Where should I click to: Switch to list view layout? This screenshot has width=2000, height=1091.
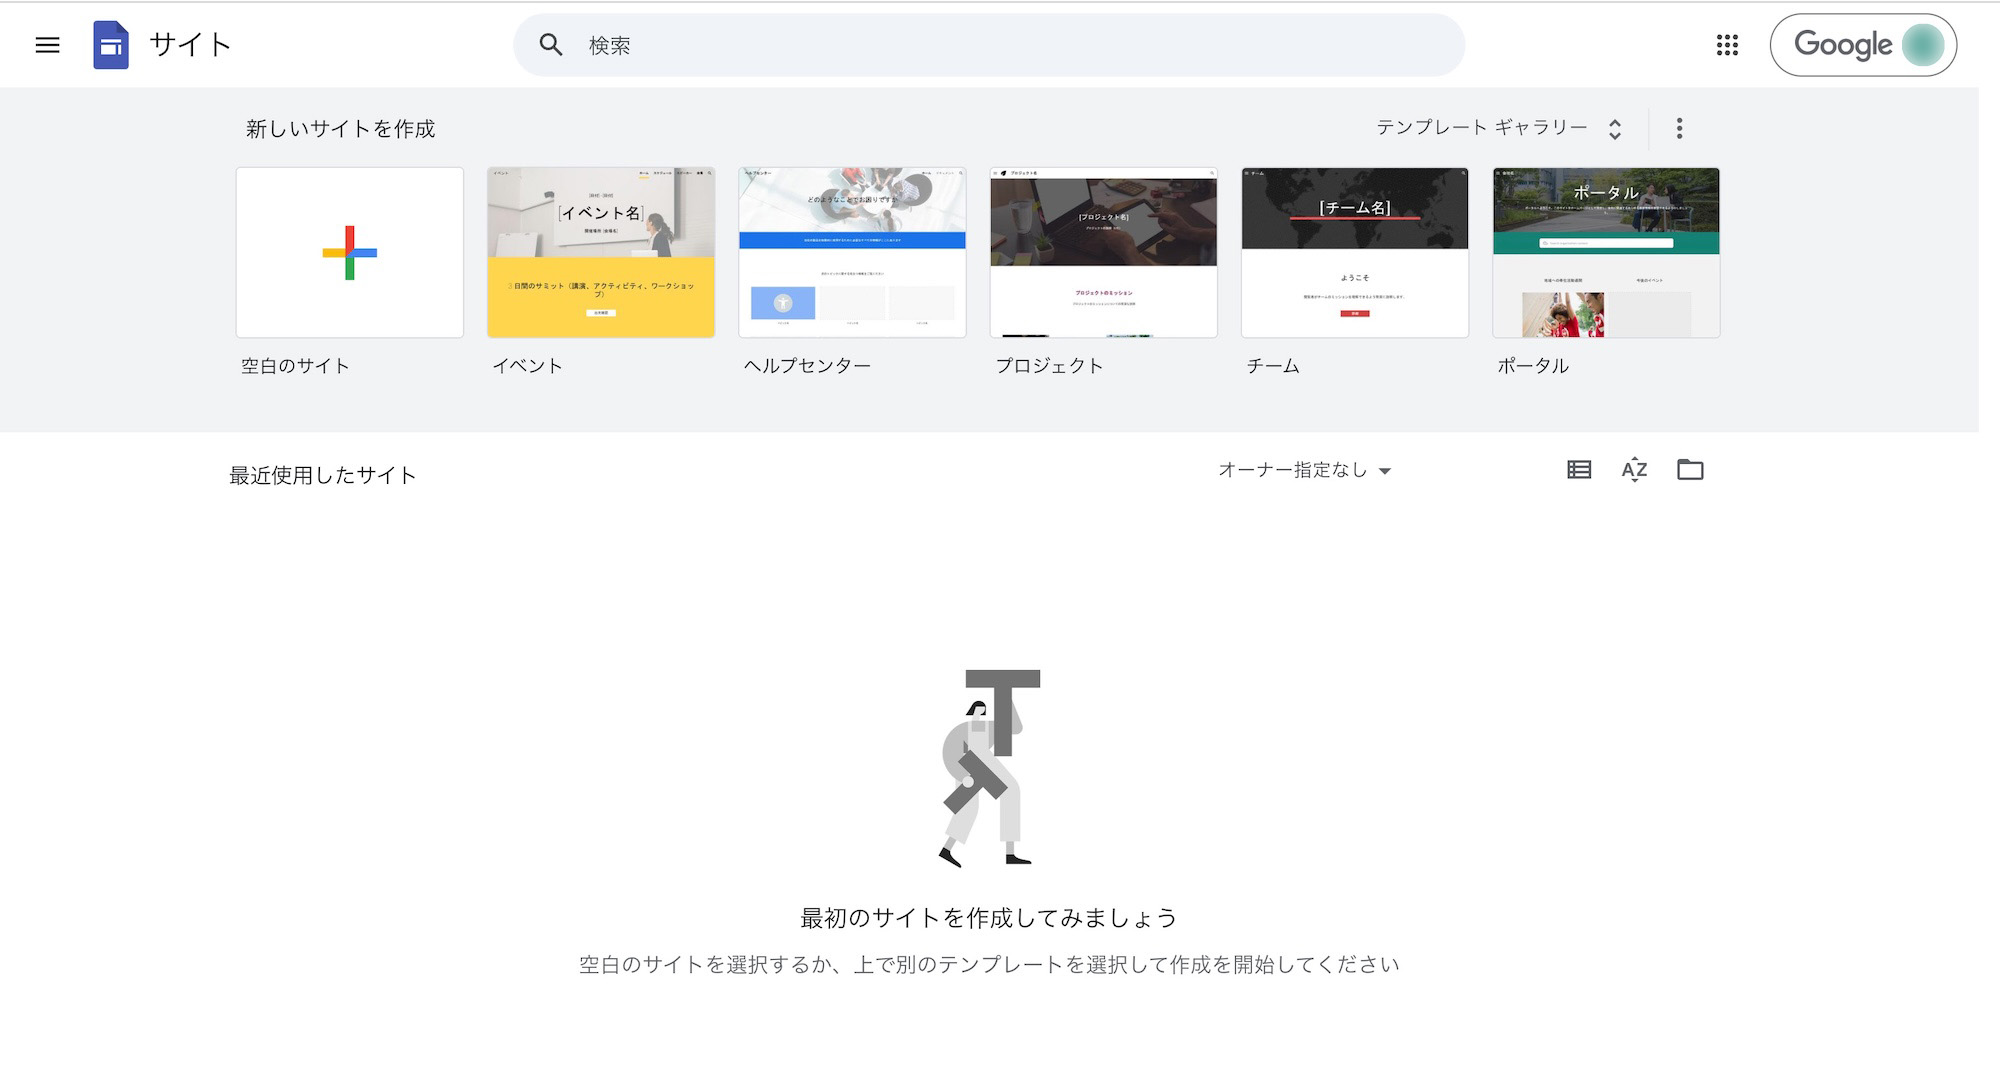[1579, 470]
